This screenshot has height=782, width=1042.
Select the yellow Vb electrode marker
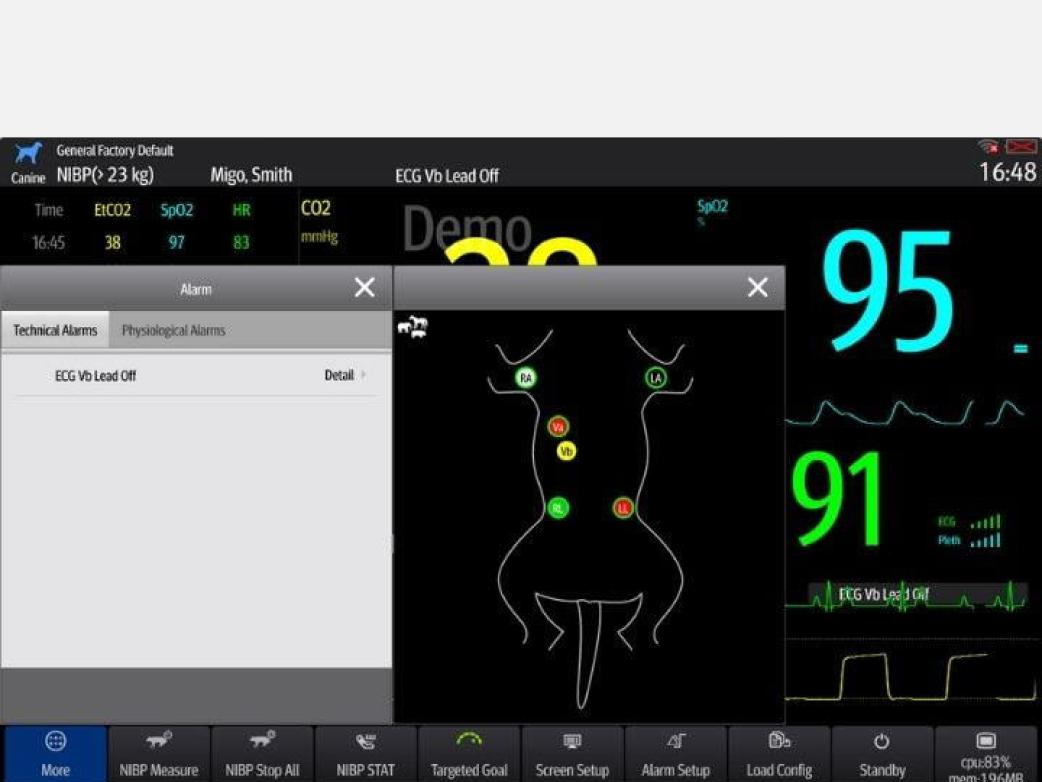tap(566, 452)
